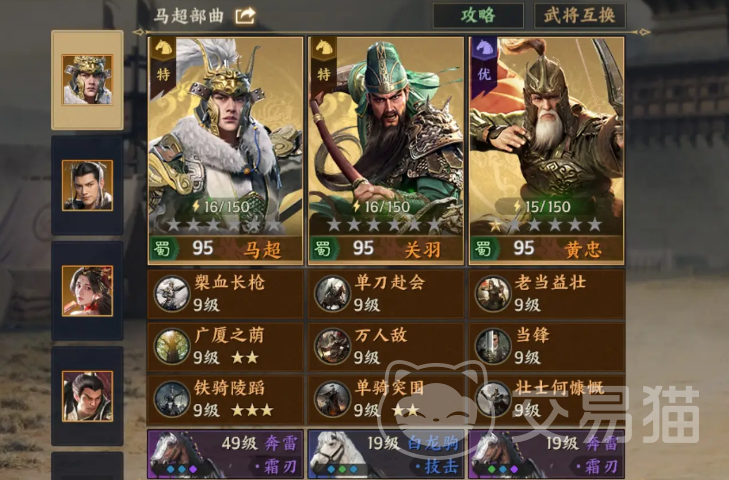Image resolution: width=729 pixels, height=480 pixels.
Task: Open the 黄忠 general card
Action: point(547,151)
